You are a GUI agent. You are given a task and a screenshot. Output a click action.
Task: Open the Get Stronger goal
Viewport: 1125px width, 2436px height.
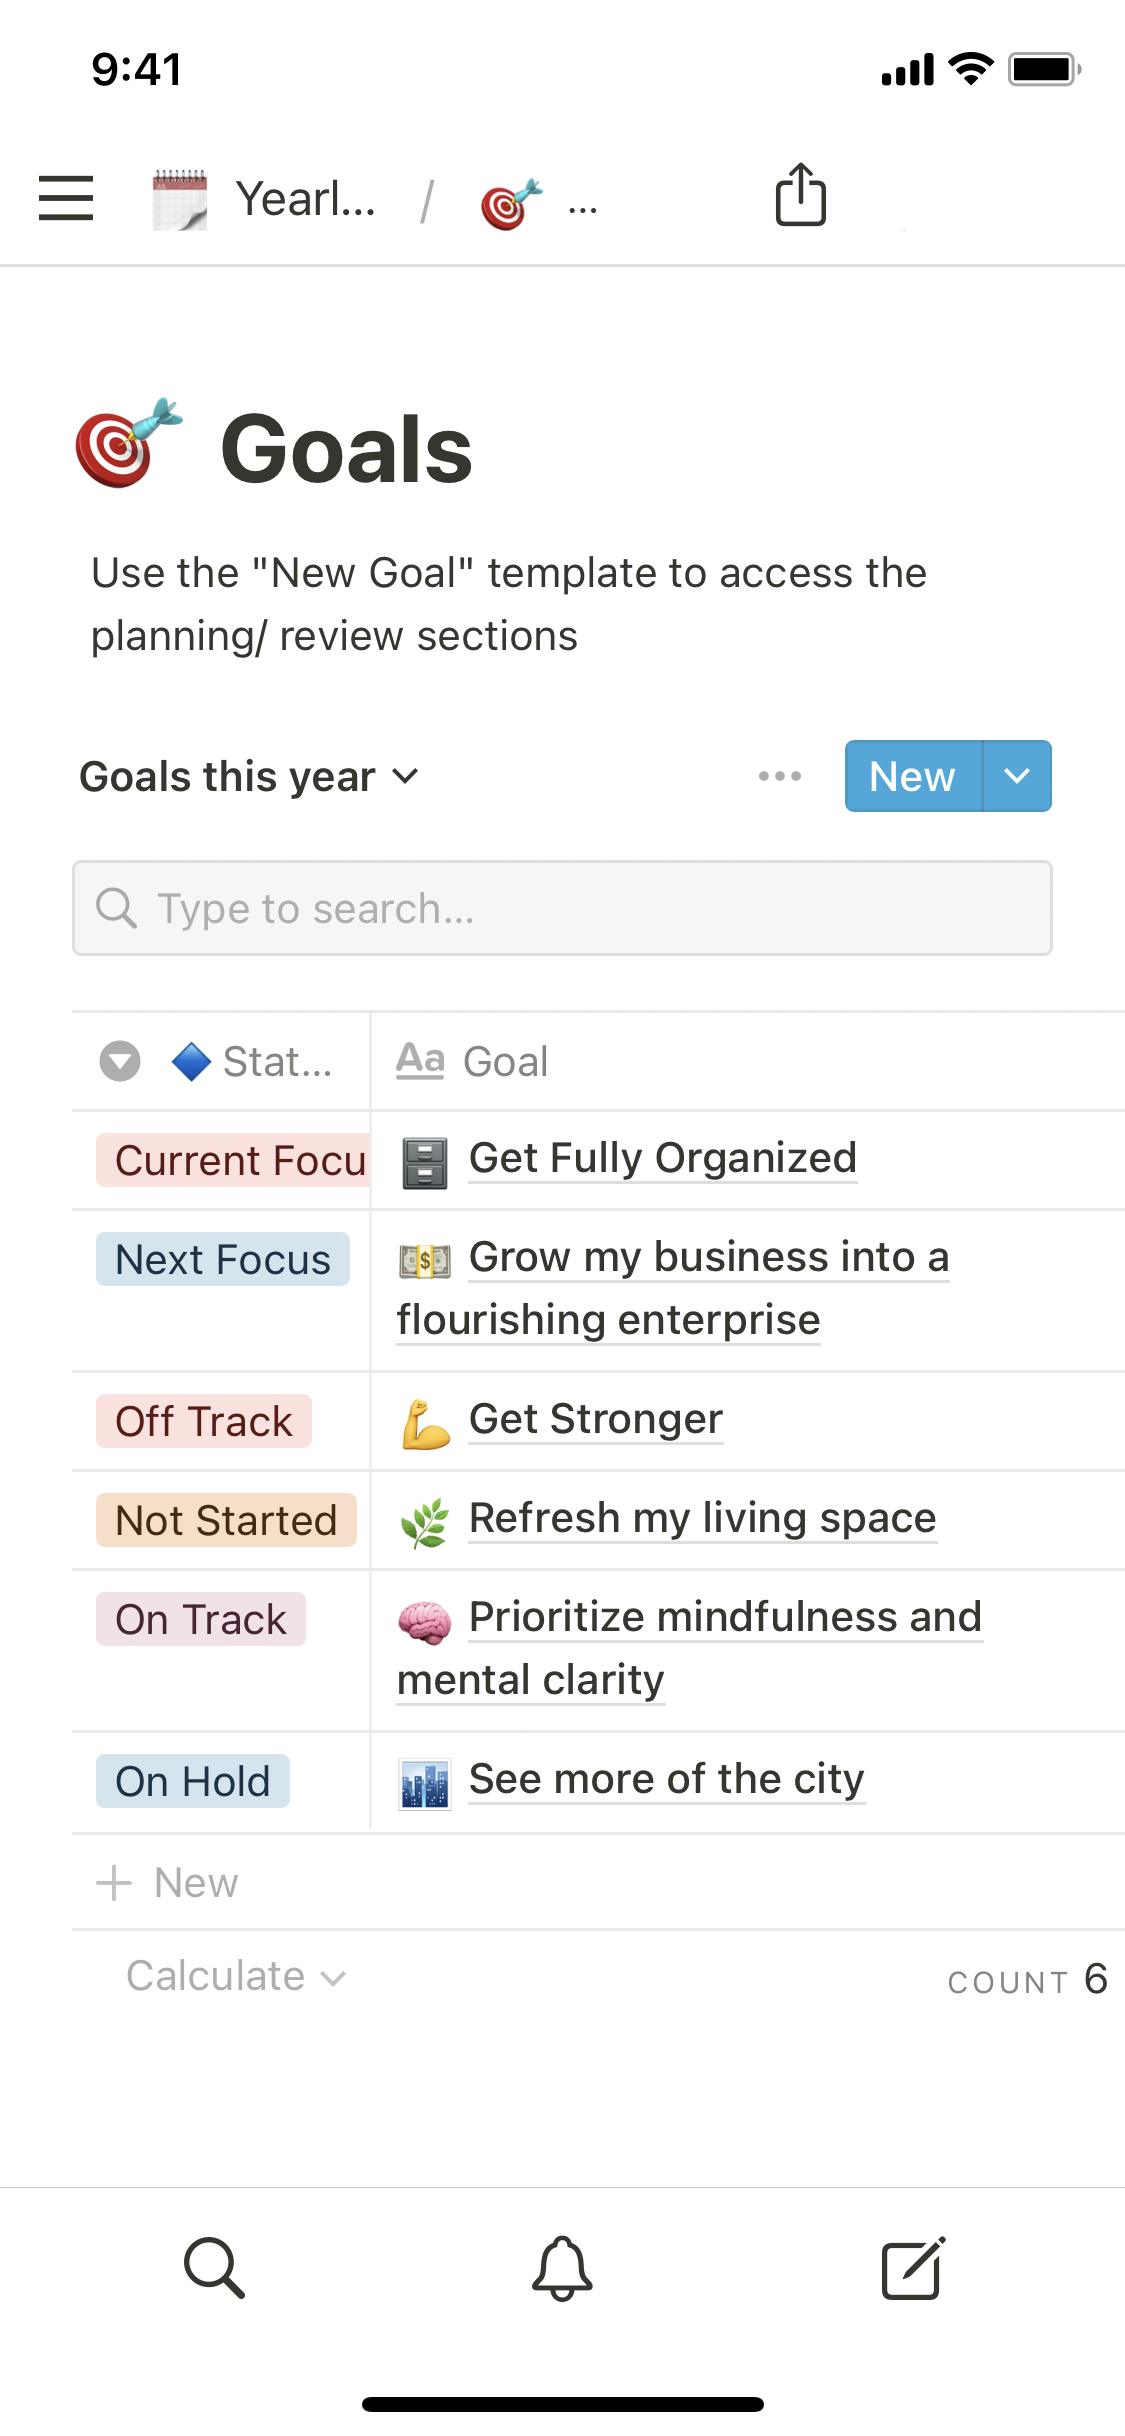click(596, 1419)
